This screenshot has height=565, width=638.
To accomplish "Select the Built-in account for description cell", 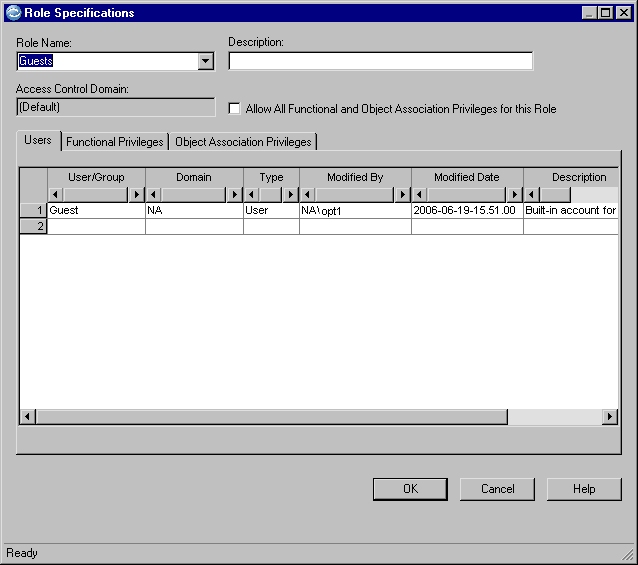I will click(571, 210).
